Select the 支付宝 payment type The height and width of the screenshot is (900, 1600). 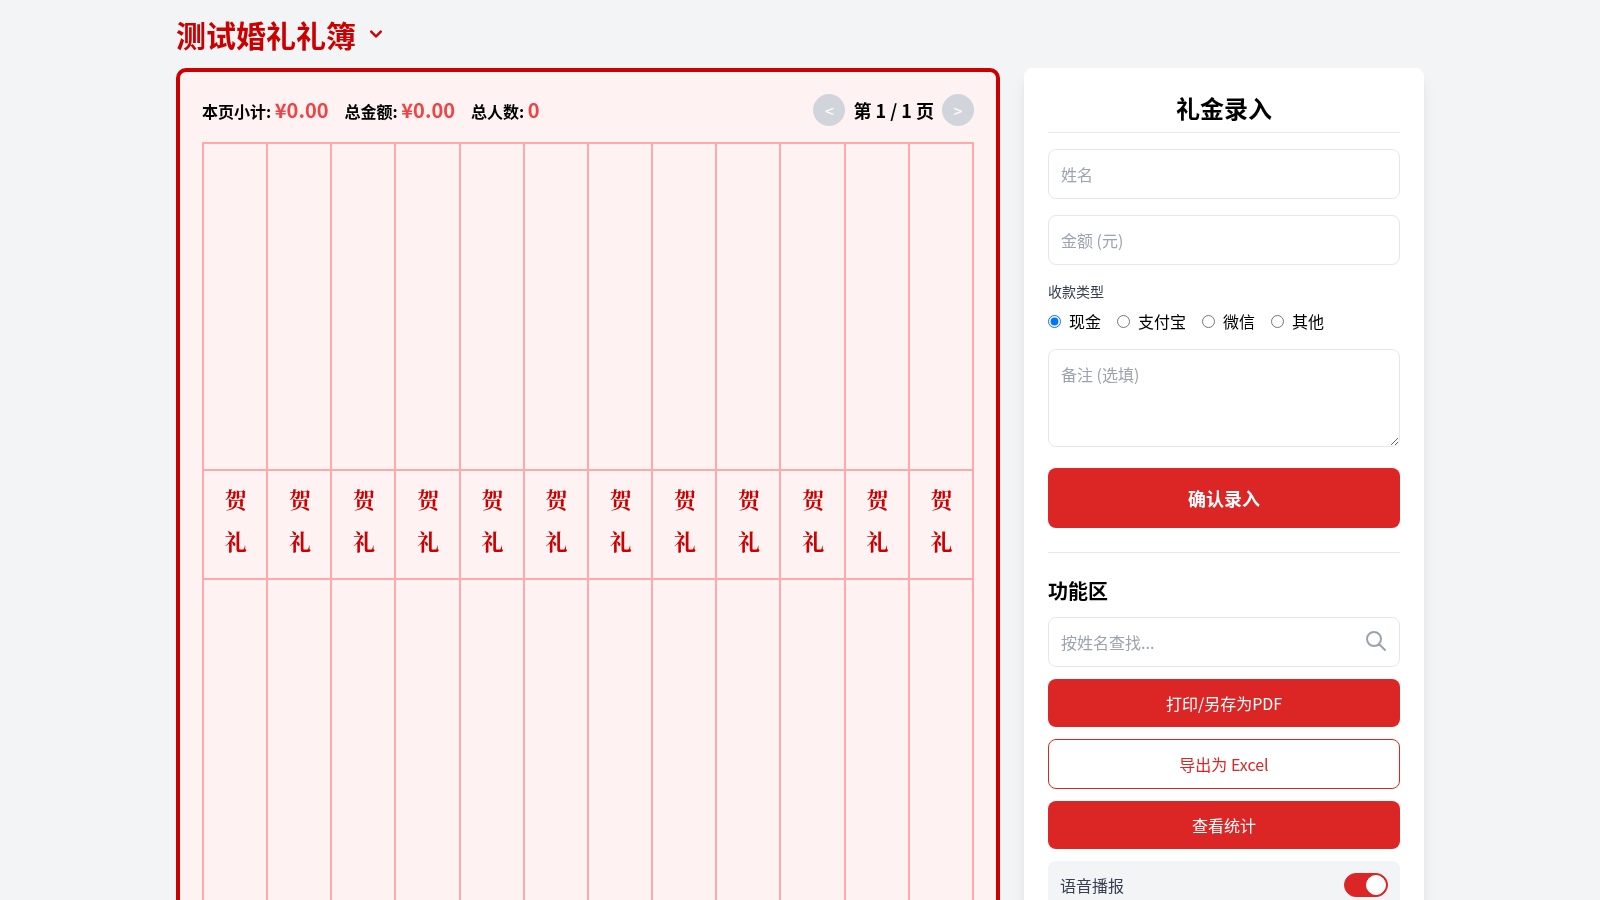[1123, 321]
